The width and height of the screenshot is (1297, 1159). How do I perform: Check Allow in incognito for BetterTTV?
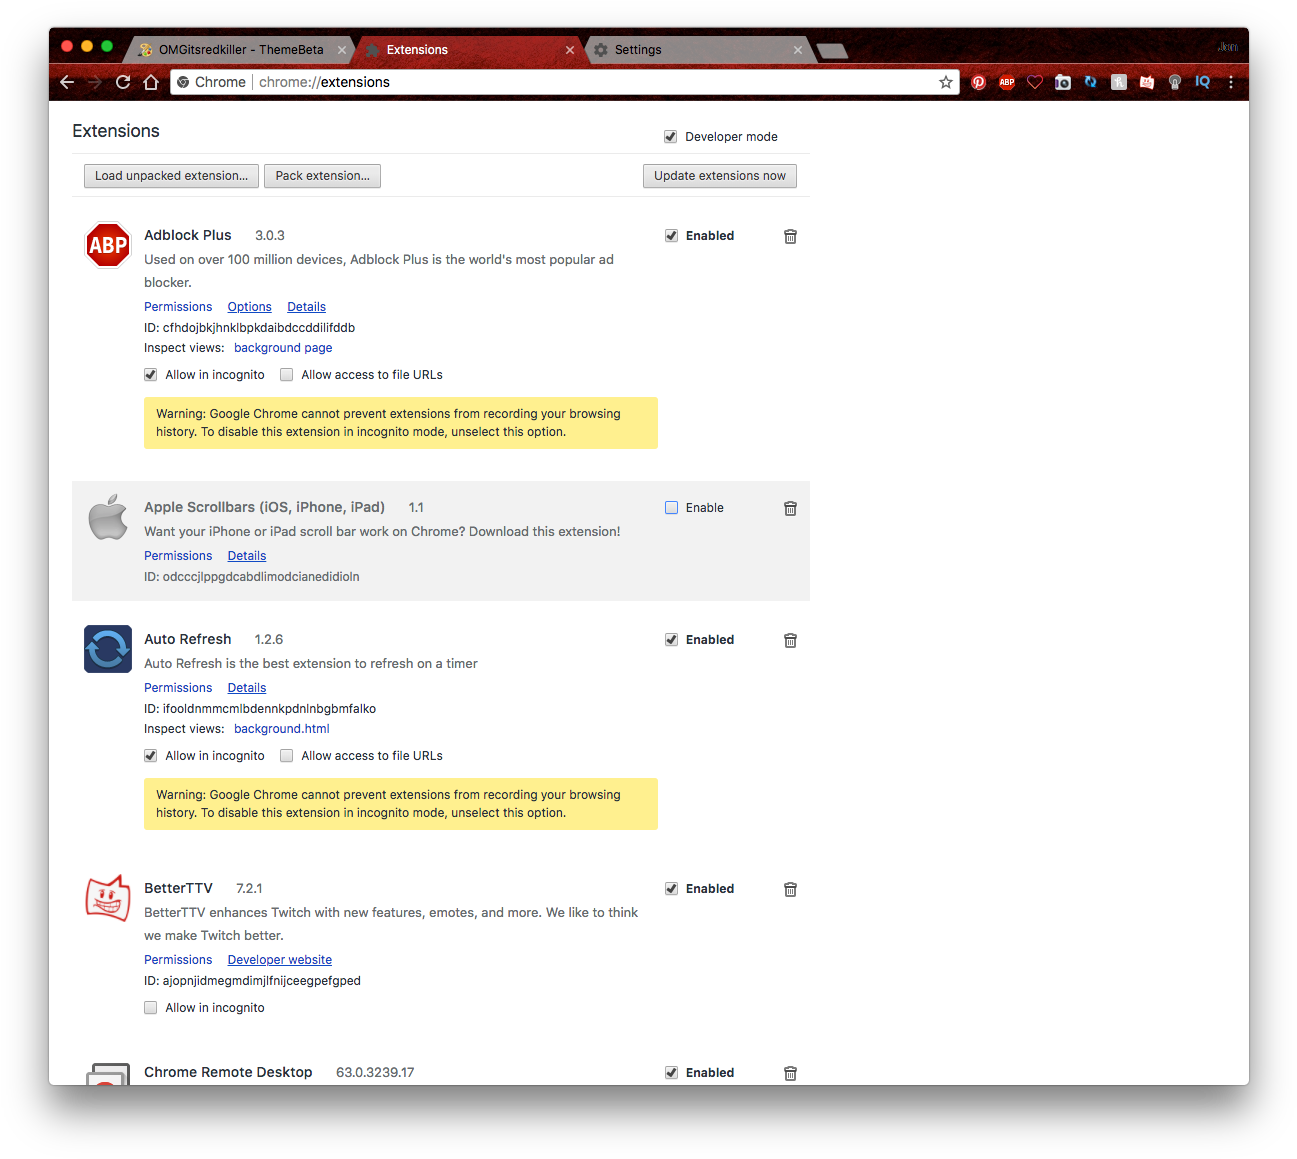point(151,1008)
